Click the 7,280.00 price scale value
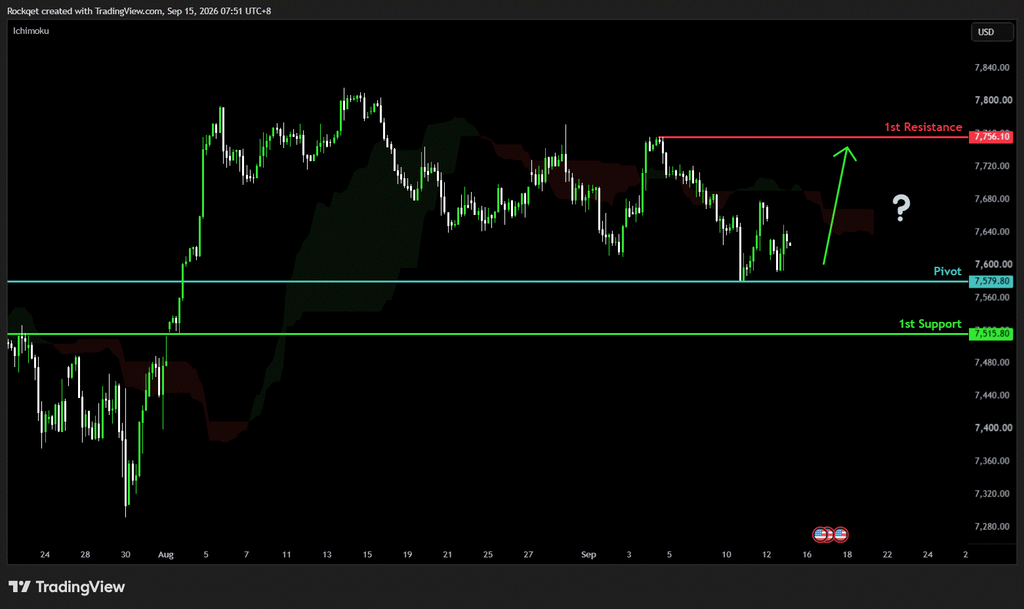Screen dimensions: 1024x609 coord(993,527)
